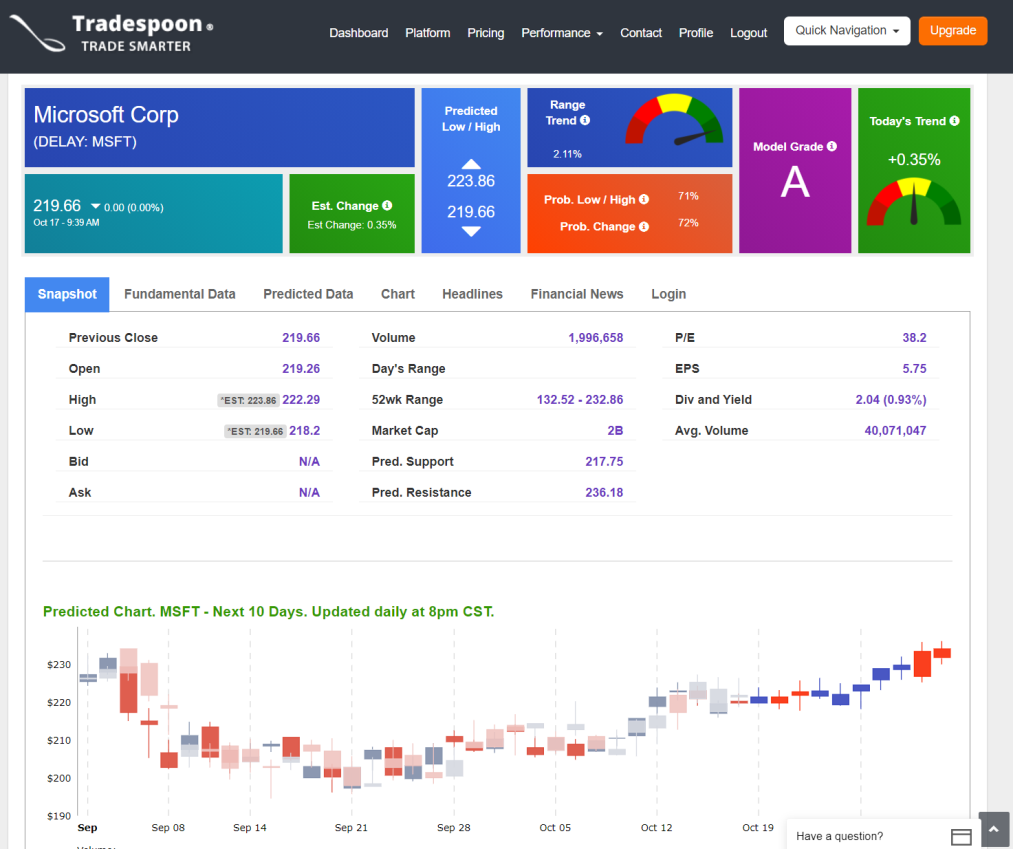This screenshot has height=849, width=1013.
Task: Click the Today's Trend +0.35% value
Action: pos(914,160)
